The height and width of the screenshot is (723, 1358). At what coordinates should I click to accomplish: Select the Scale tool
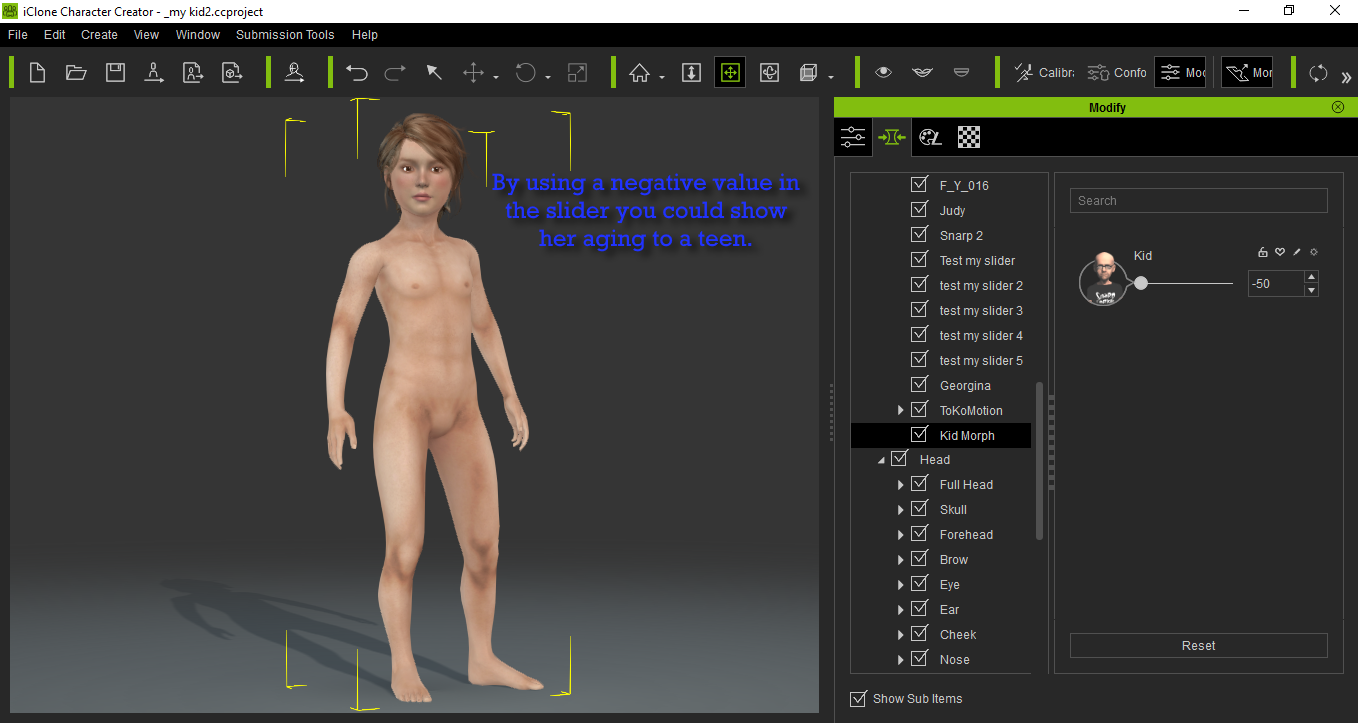[x=577, y=72]
